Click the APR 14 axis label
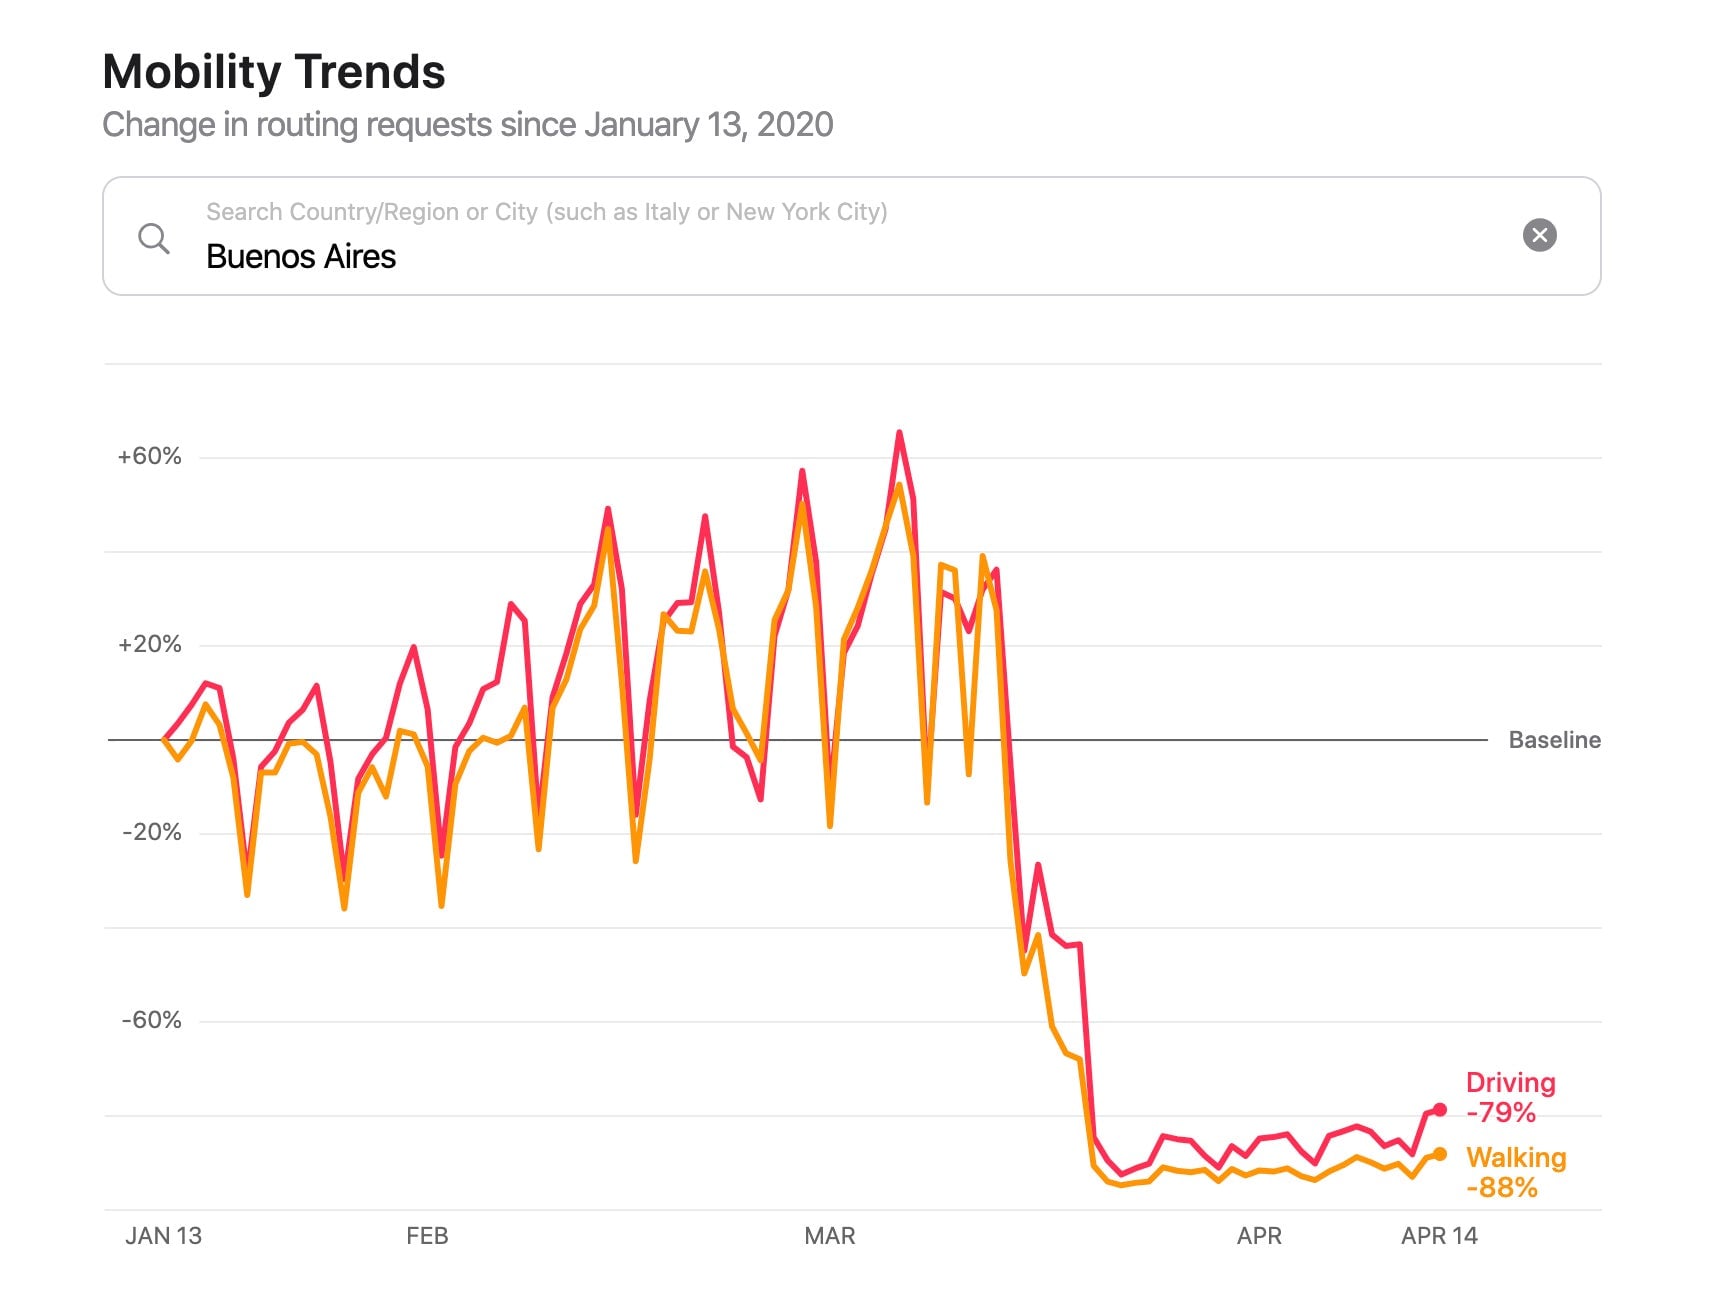The height and width of the screenshot is (1312, 1736). (x=1439, y=1236)
